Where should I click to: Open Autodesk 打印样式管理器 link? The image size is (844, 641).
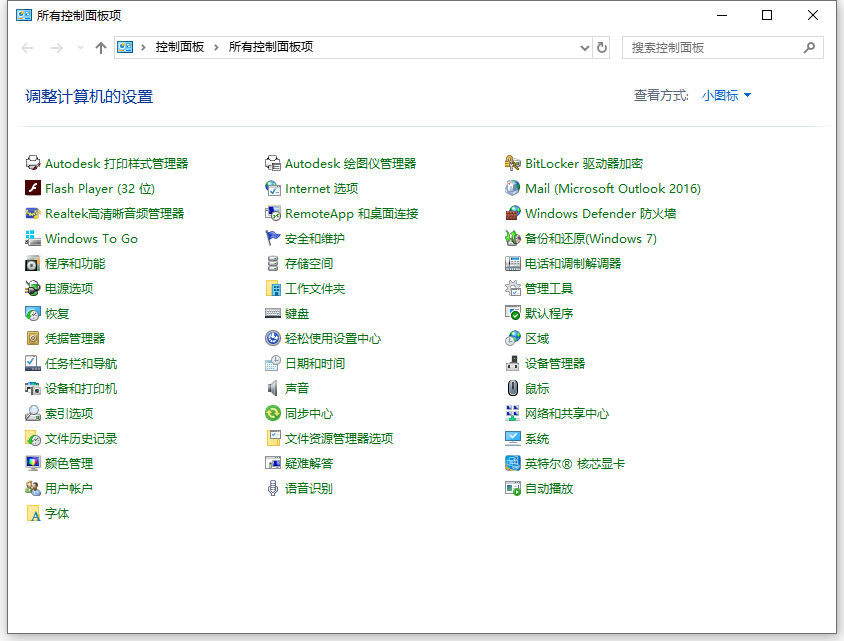click(x=117, y=164)
